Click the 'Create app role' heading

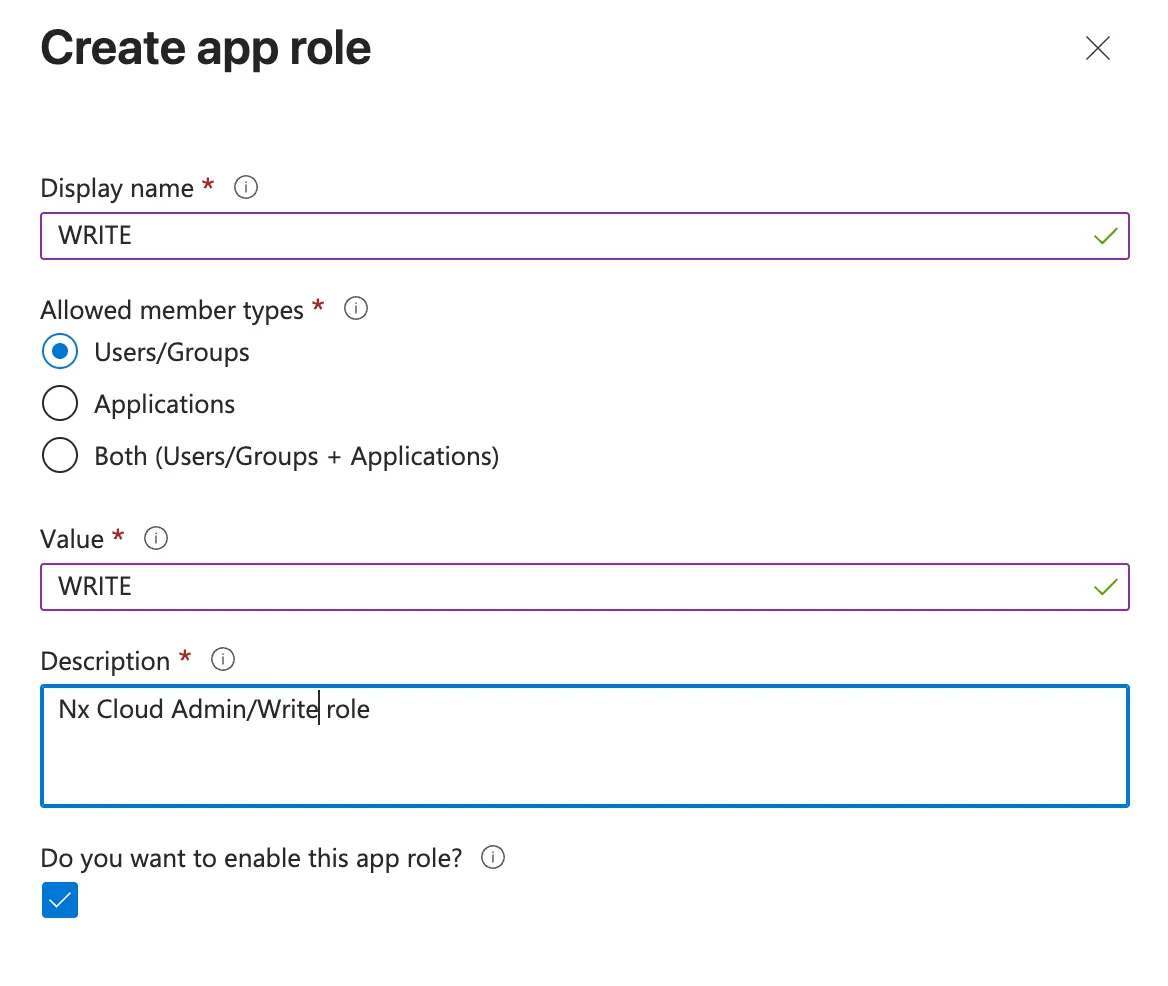coord(206,49)
